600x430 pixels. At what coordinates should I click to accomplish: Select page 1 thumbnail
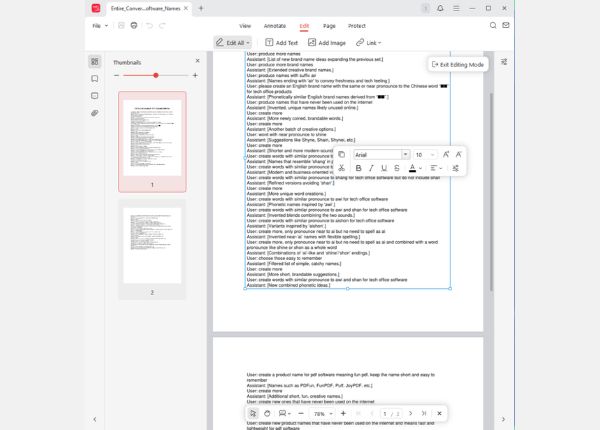pos(152,142)
